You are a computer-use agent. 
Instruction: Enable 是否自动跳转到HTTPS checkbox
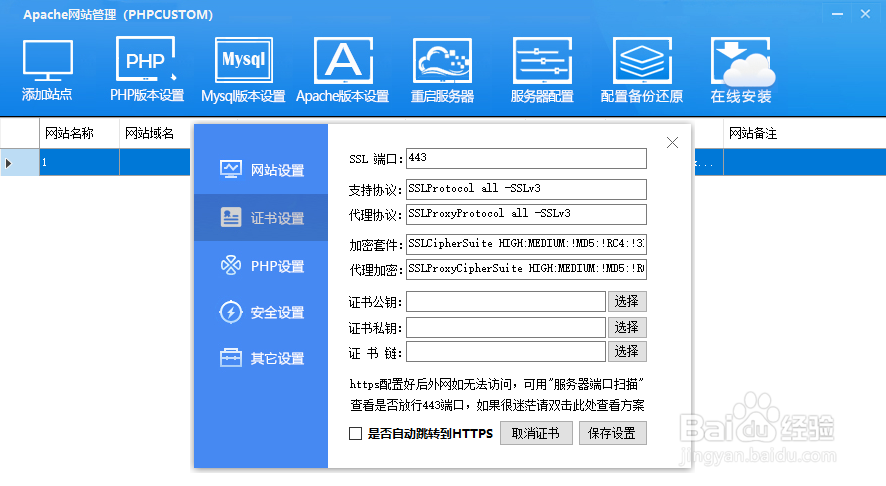click(355, 433)
